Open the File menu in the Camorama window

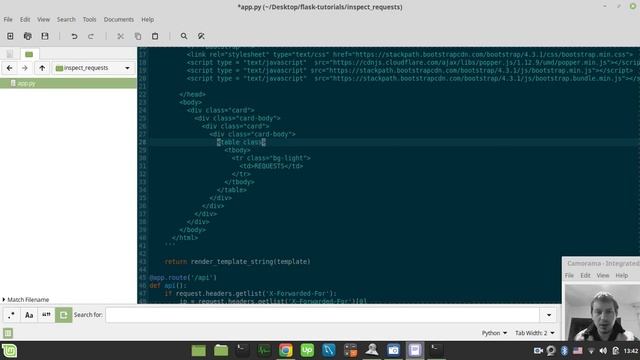569,276
